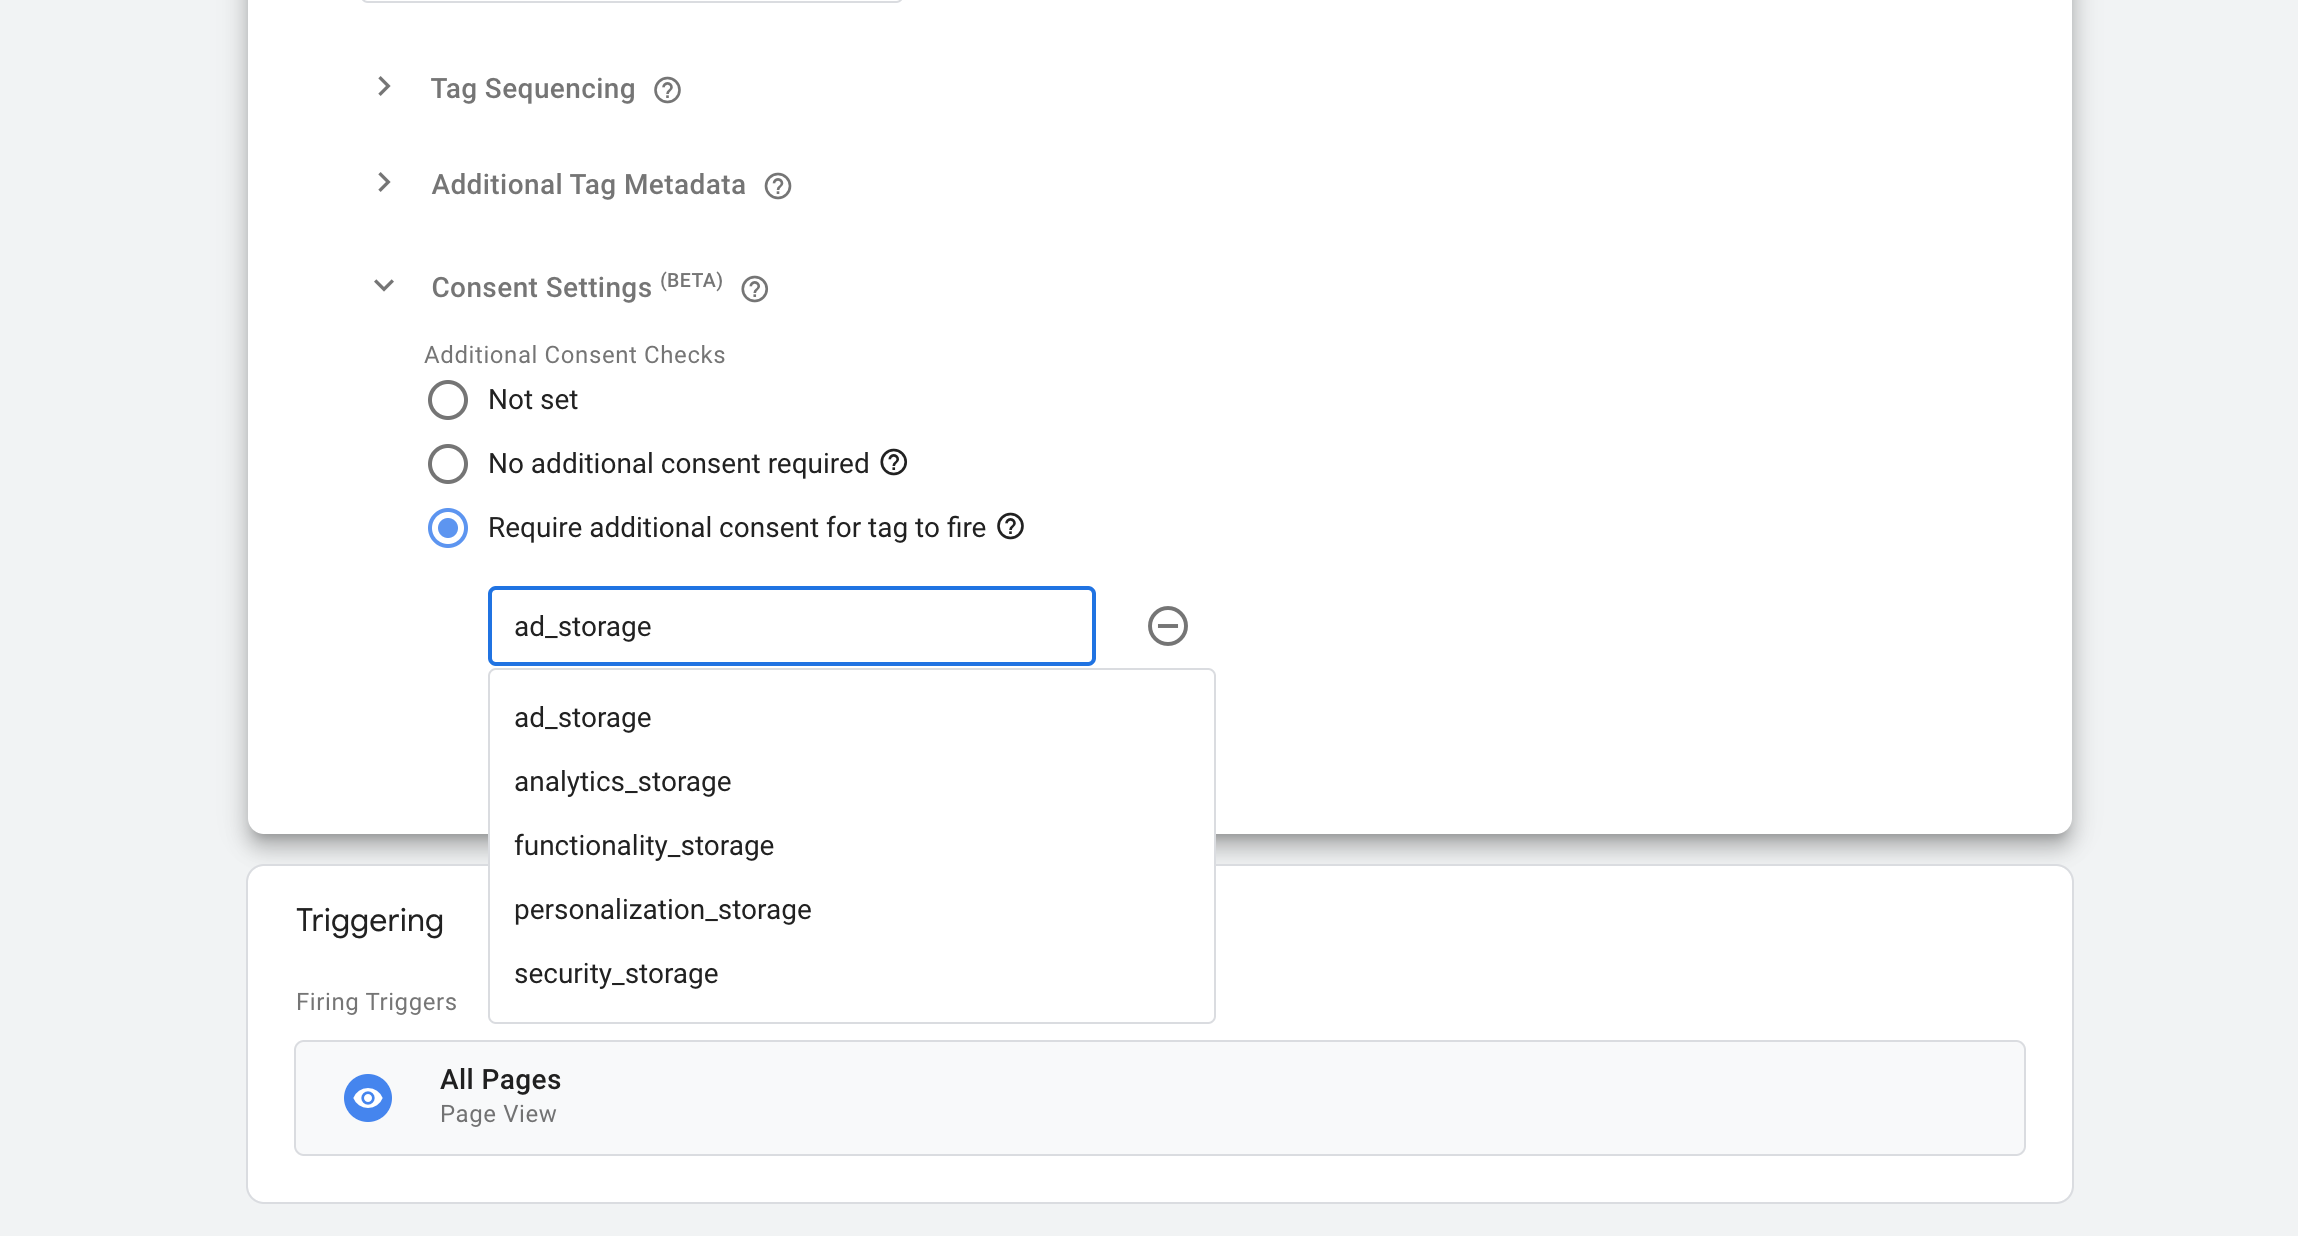Image resolution: width=2298 pixels, height=1236 pixels.
Task: Select security_storage option
Action: (x=615, y=974)
